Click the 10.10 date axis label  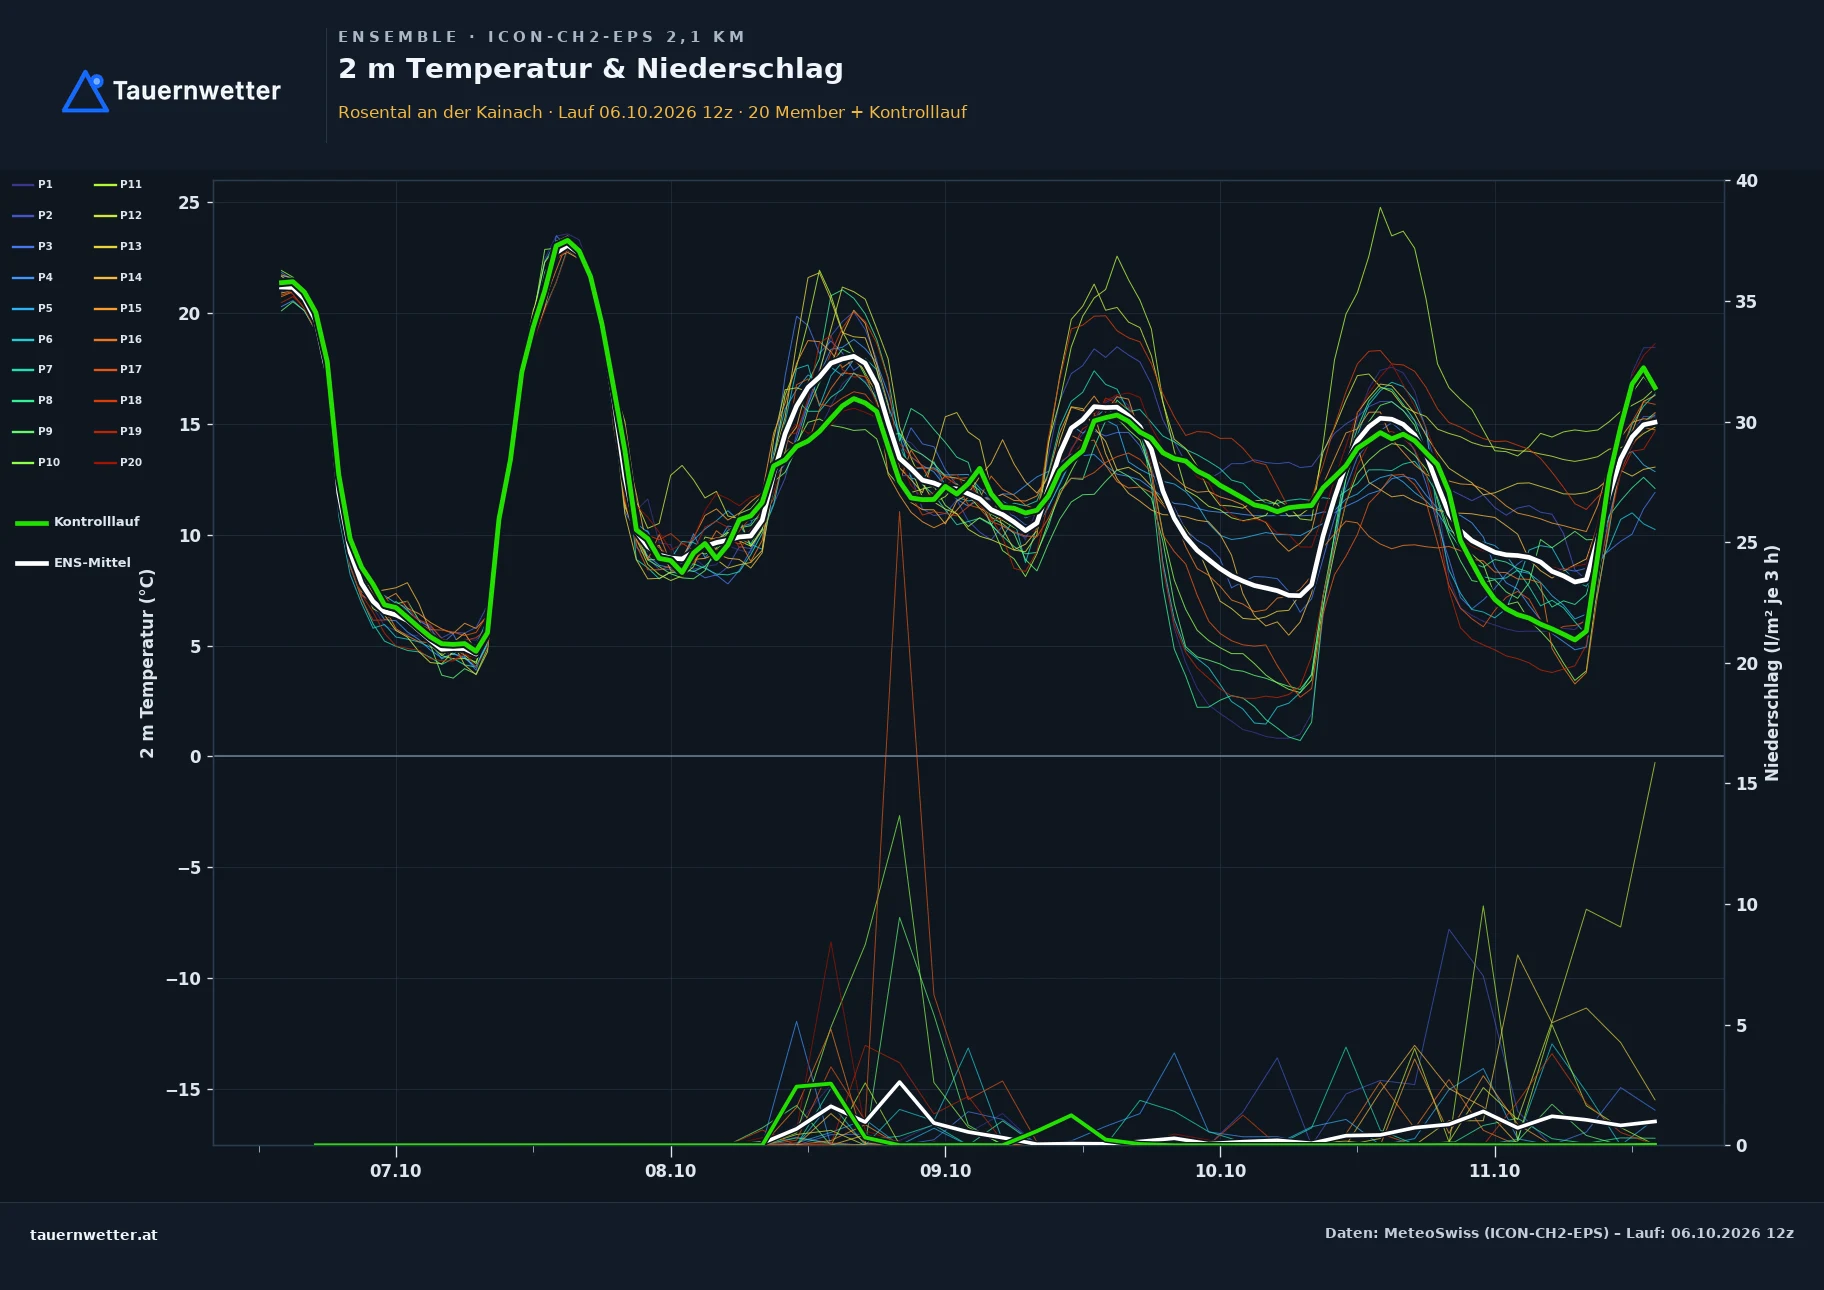pos(1221,1171)
